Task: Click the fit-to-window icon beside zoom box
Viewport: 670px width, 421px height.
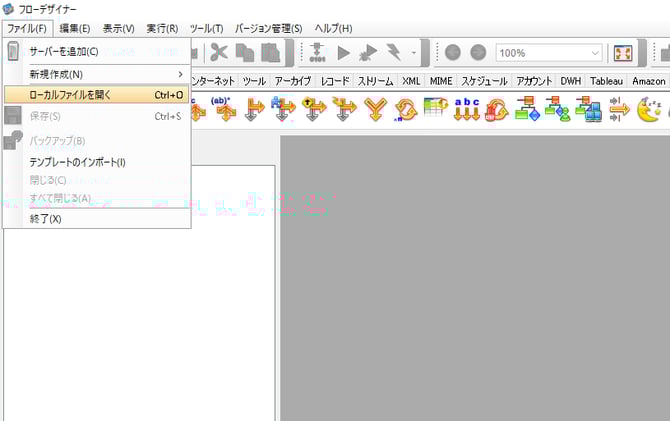Action: [623, 53]
